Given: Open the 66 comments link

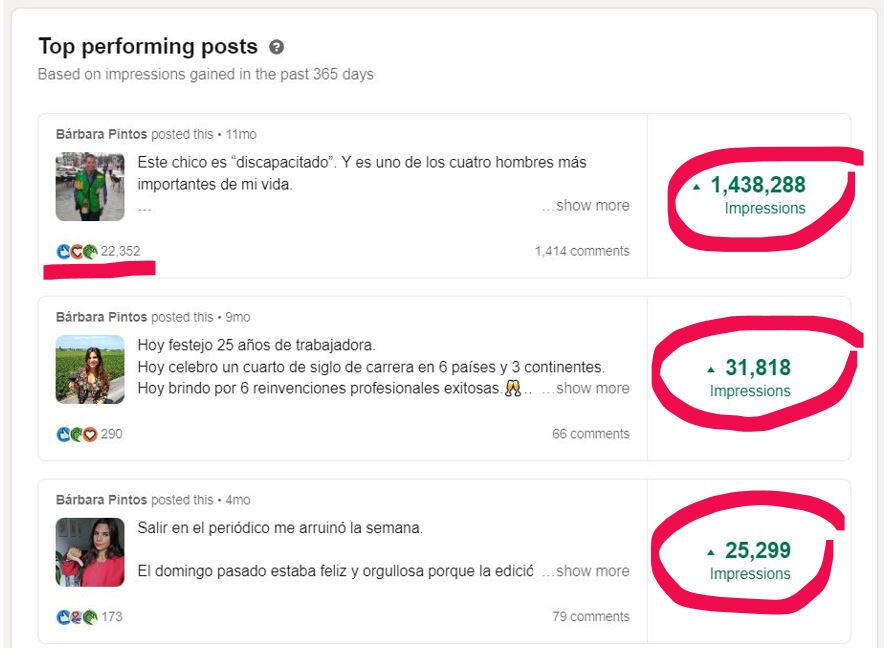Looking at the screenshot, I should pos(590,434).
